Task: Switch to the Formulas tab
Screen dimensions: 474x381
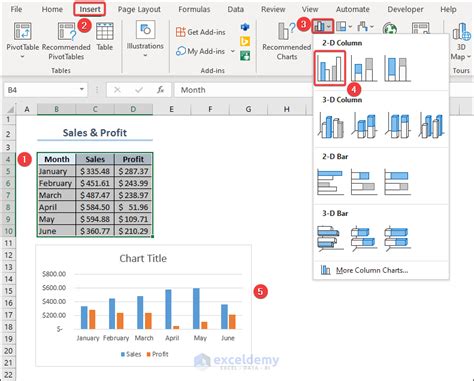Action: tap(194, 9)
